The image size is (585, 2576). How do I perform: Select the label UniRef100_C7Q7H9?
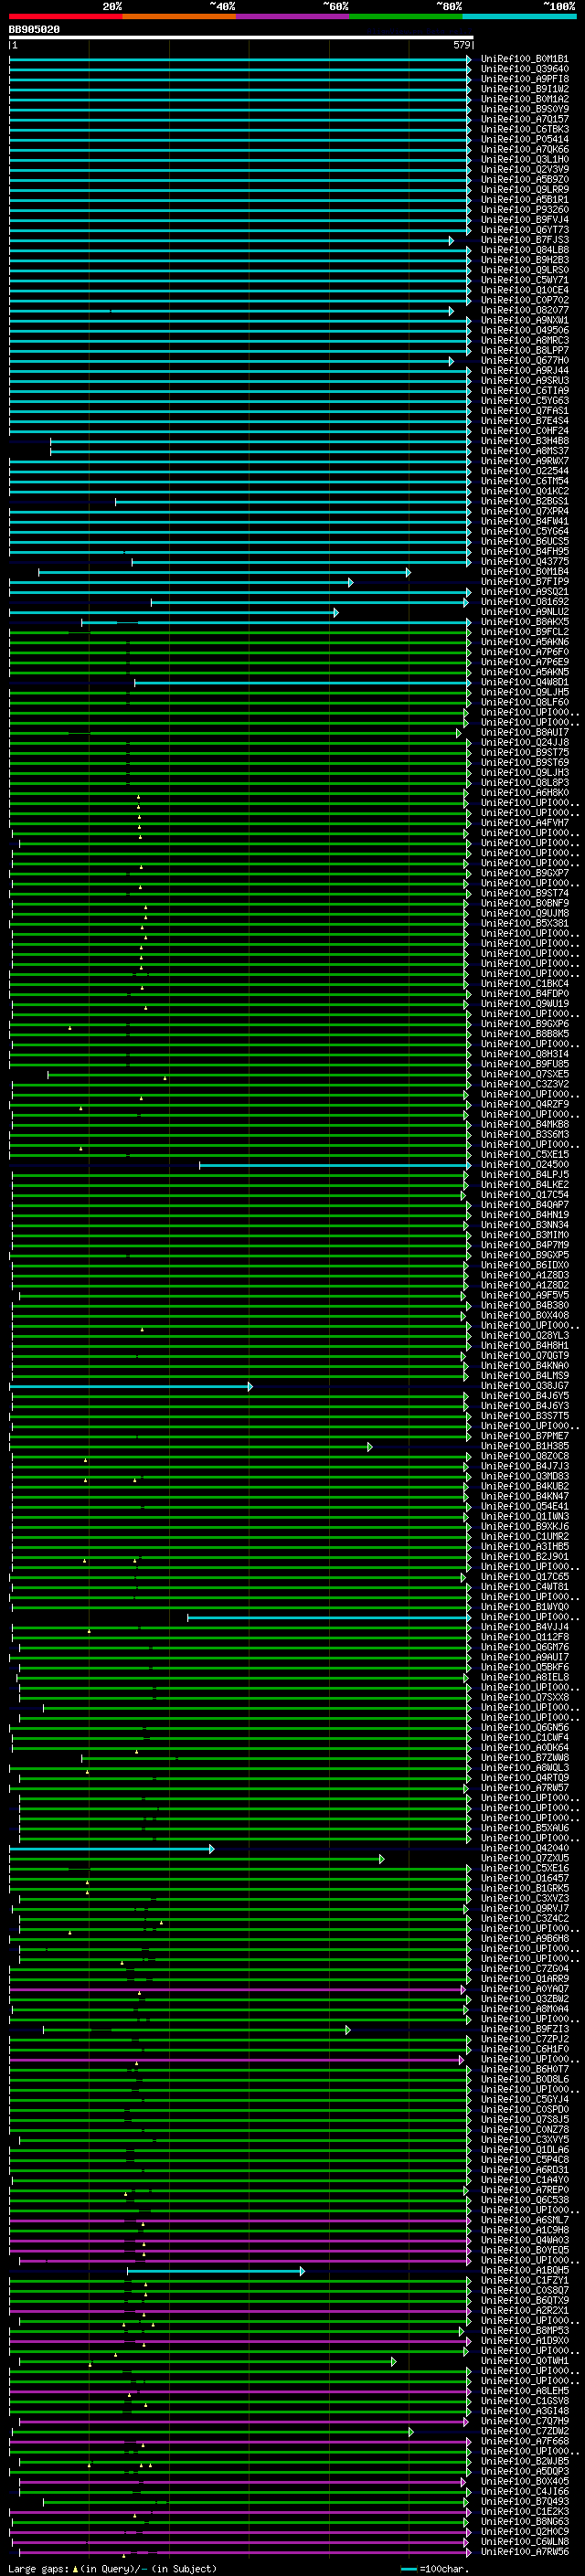coord(525,2422)
